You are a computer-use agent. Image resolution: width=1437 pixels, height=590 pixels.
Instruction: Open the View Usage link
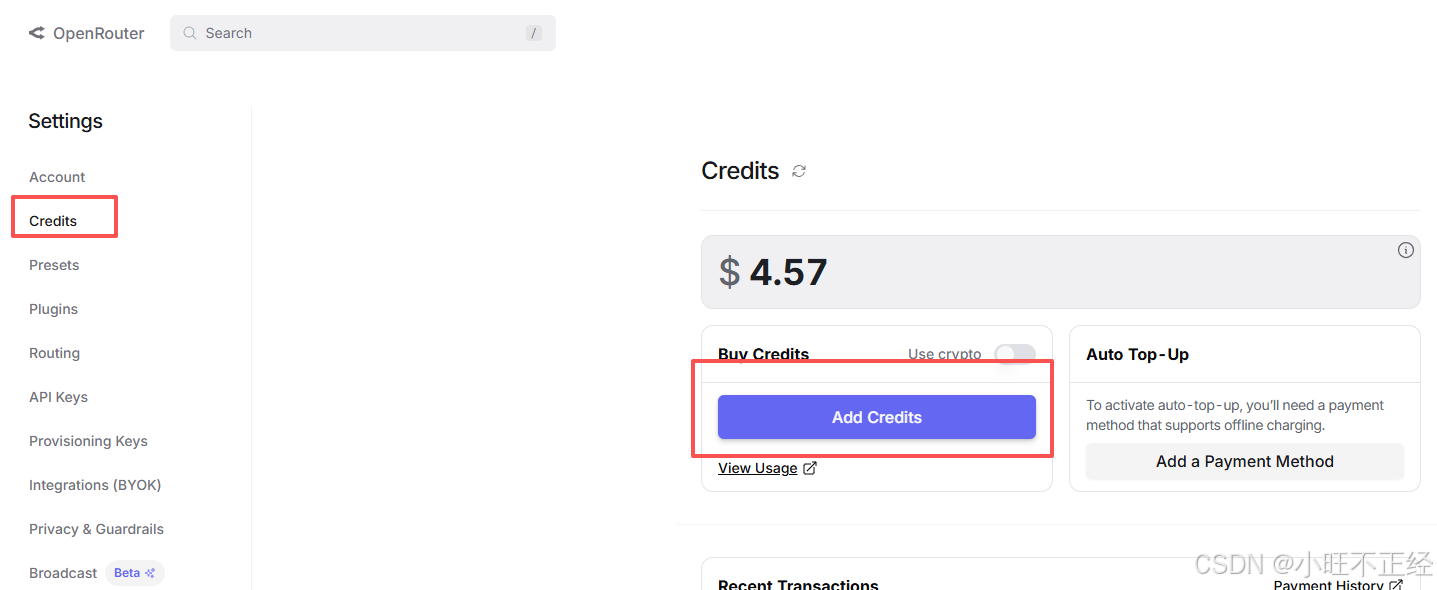(x=757, y=468)
